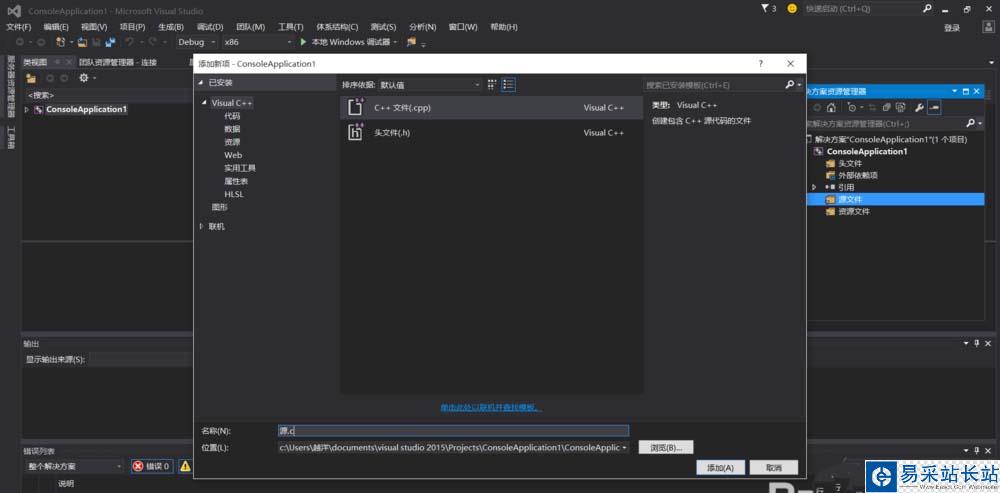The width and height of the screenshot is (1000, 493).
Task: Collapse the 已安装 tree node
Action: 200,83
